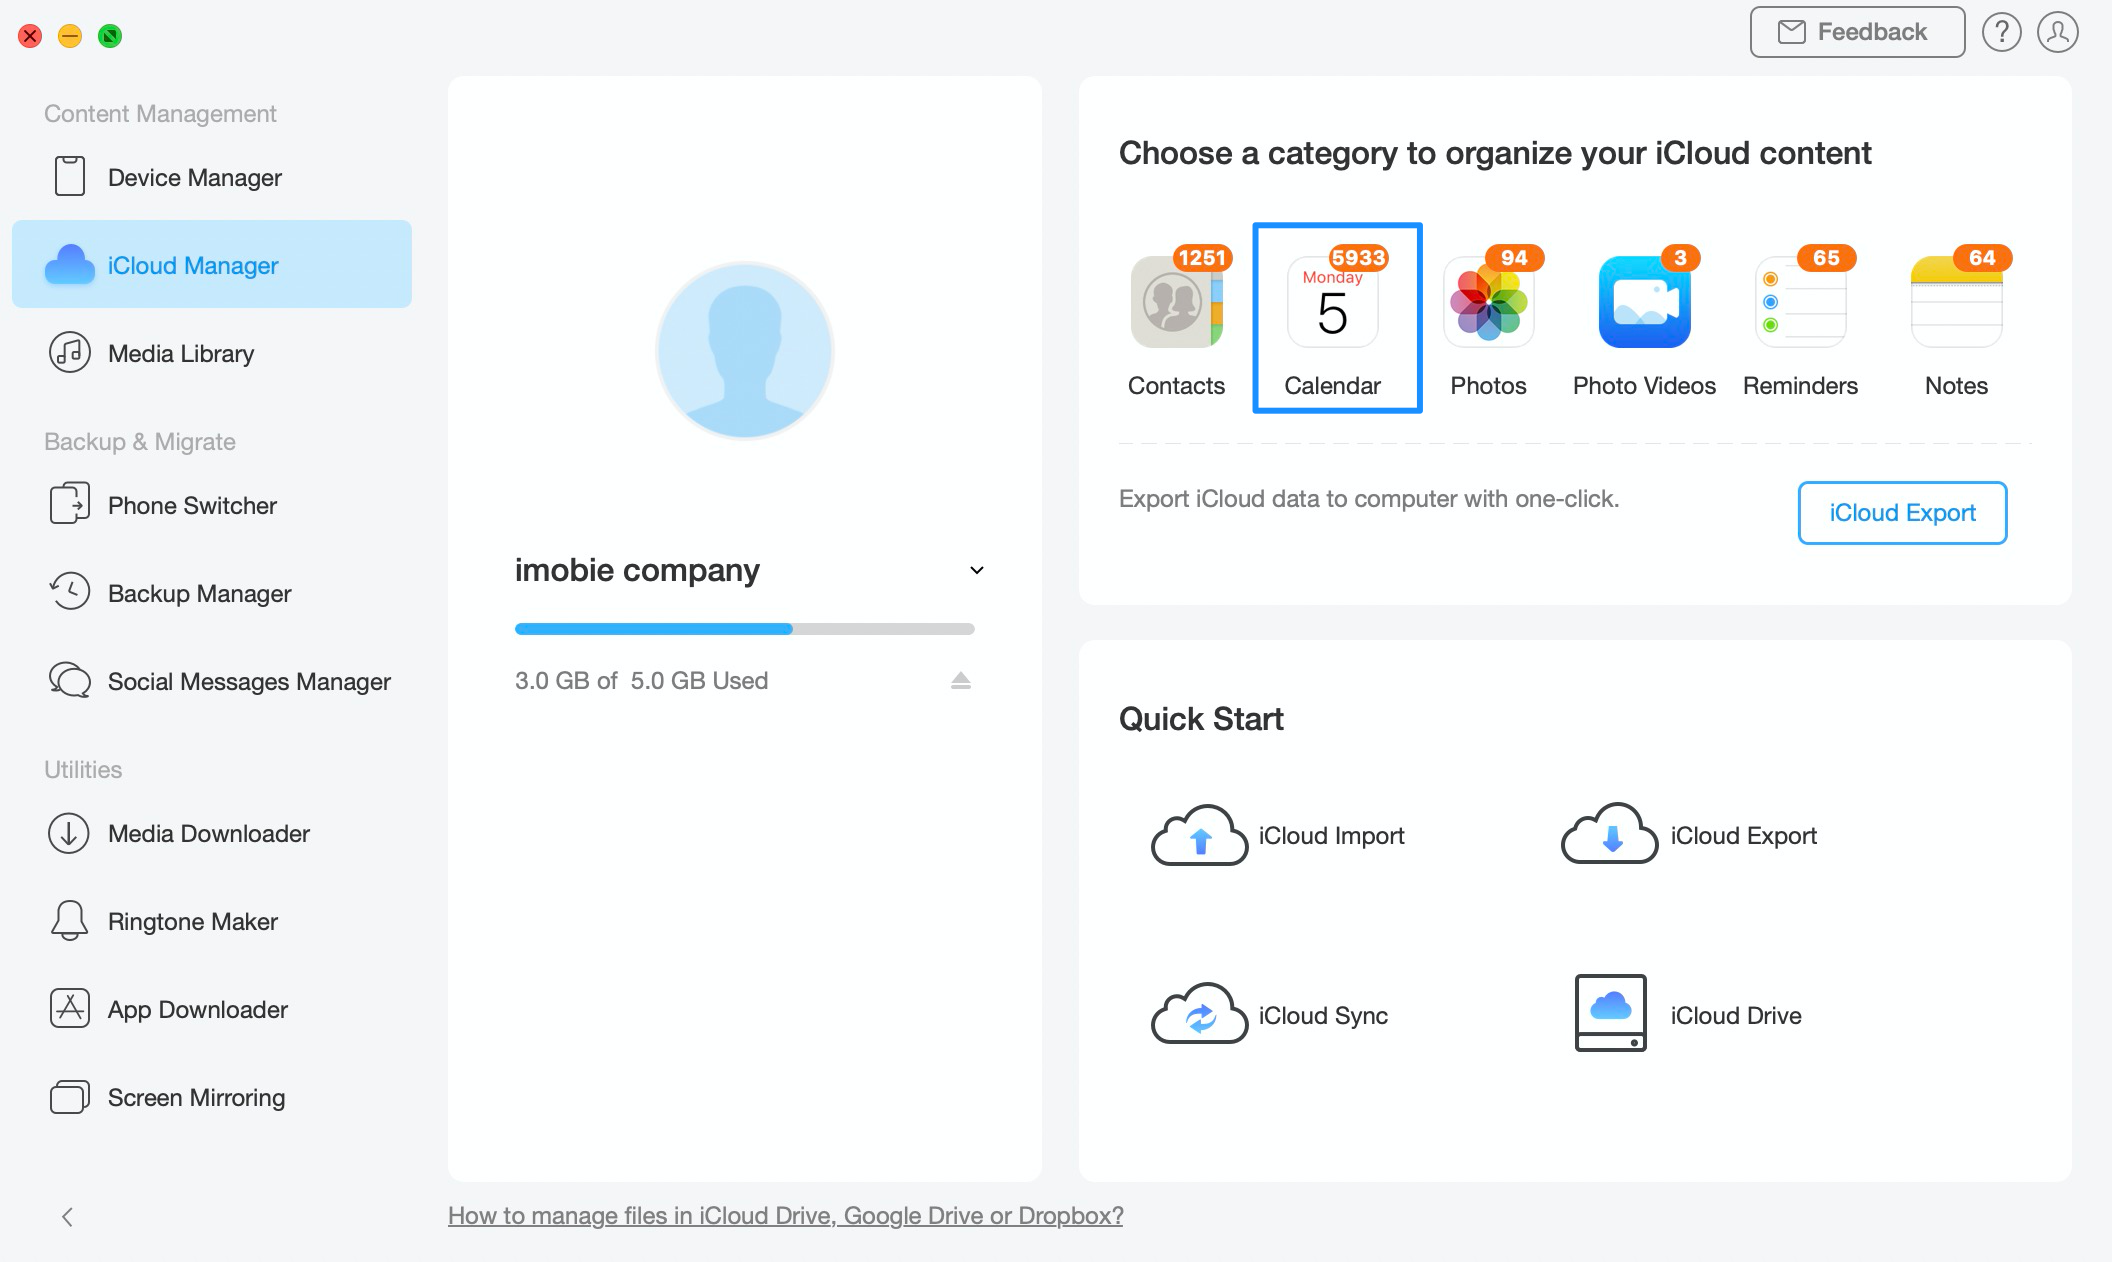Collapse the sidebar with the left chevron
2112x1262 pixels.
tap(67, 1216)
